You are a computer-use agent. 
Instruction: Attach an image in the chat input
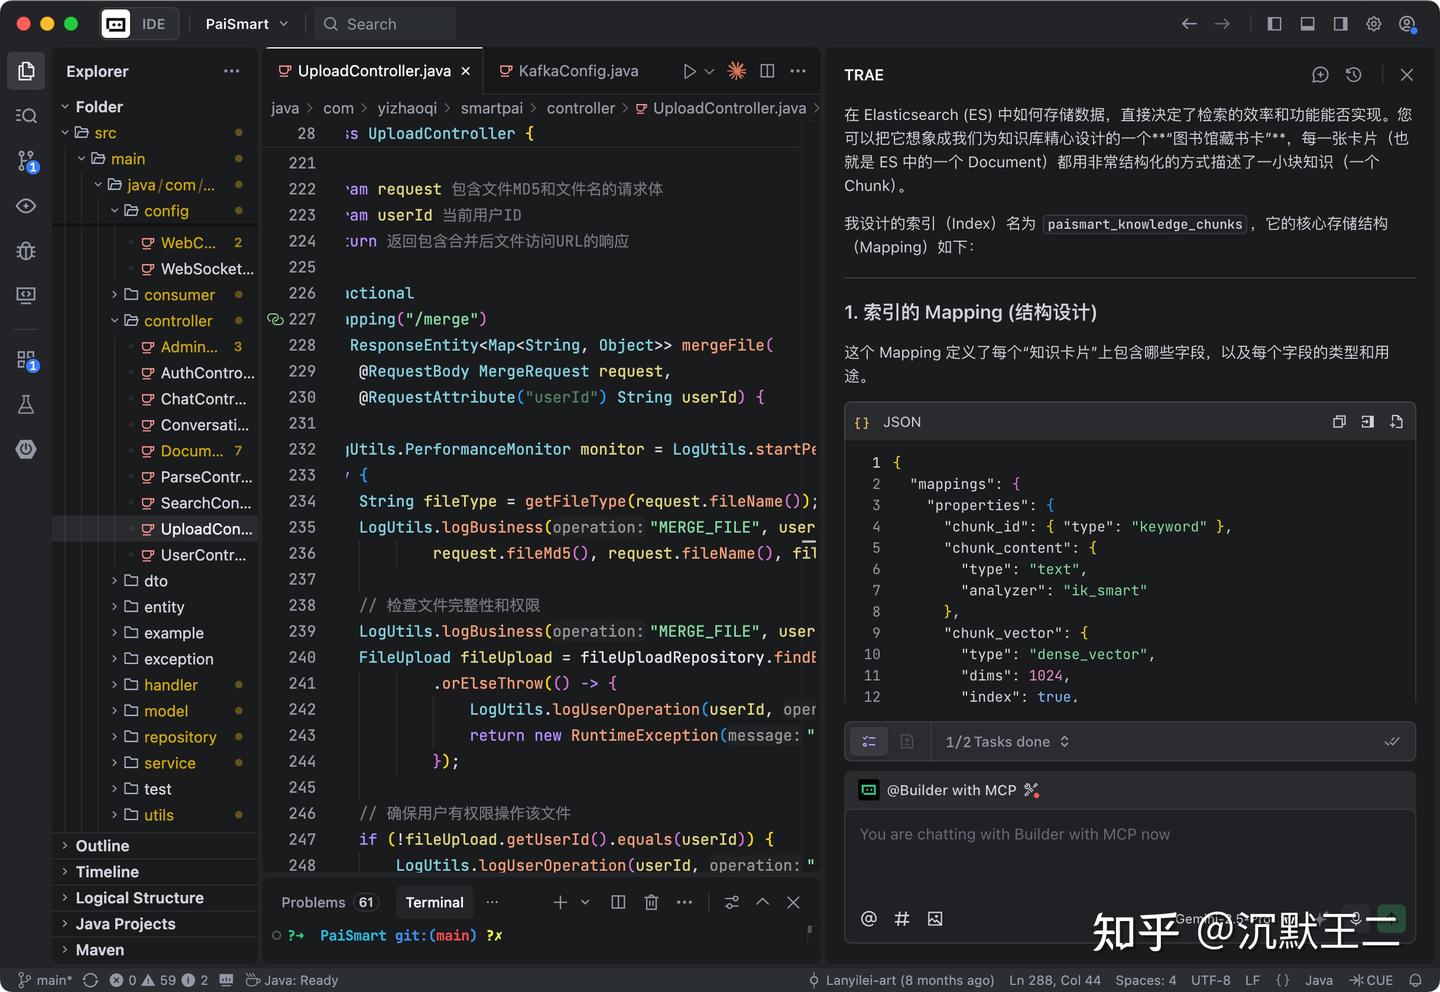(x=935, y=919)
